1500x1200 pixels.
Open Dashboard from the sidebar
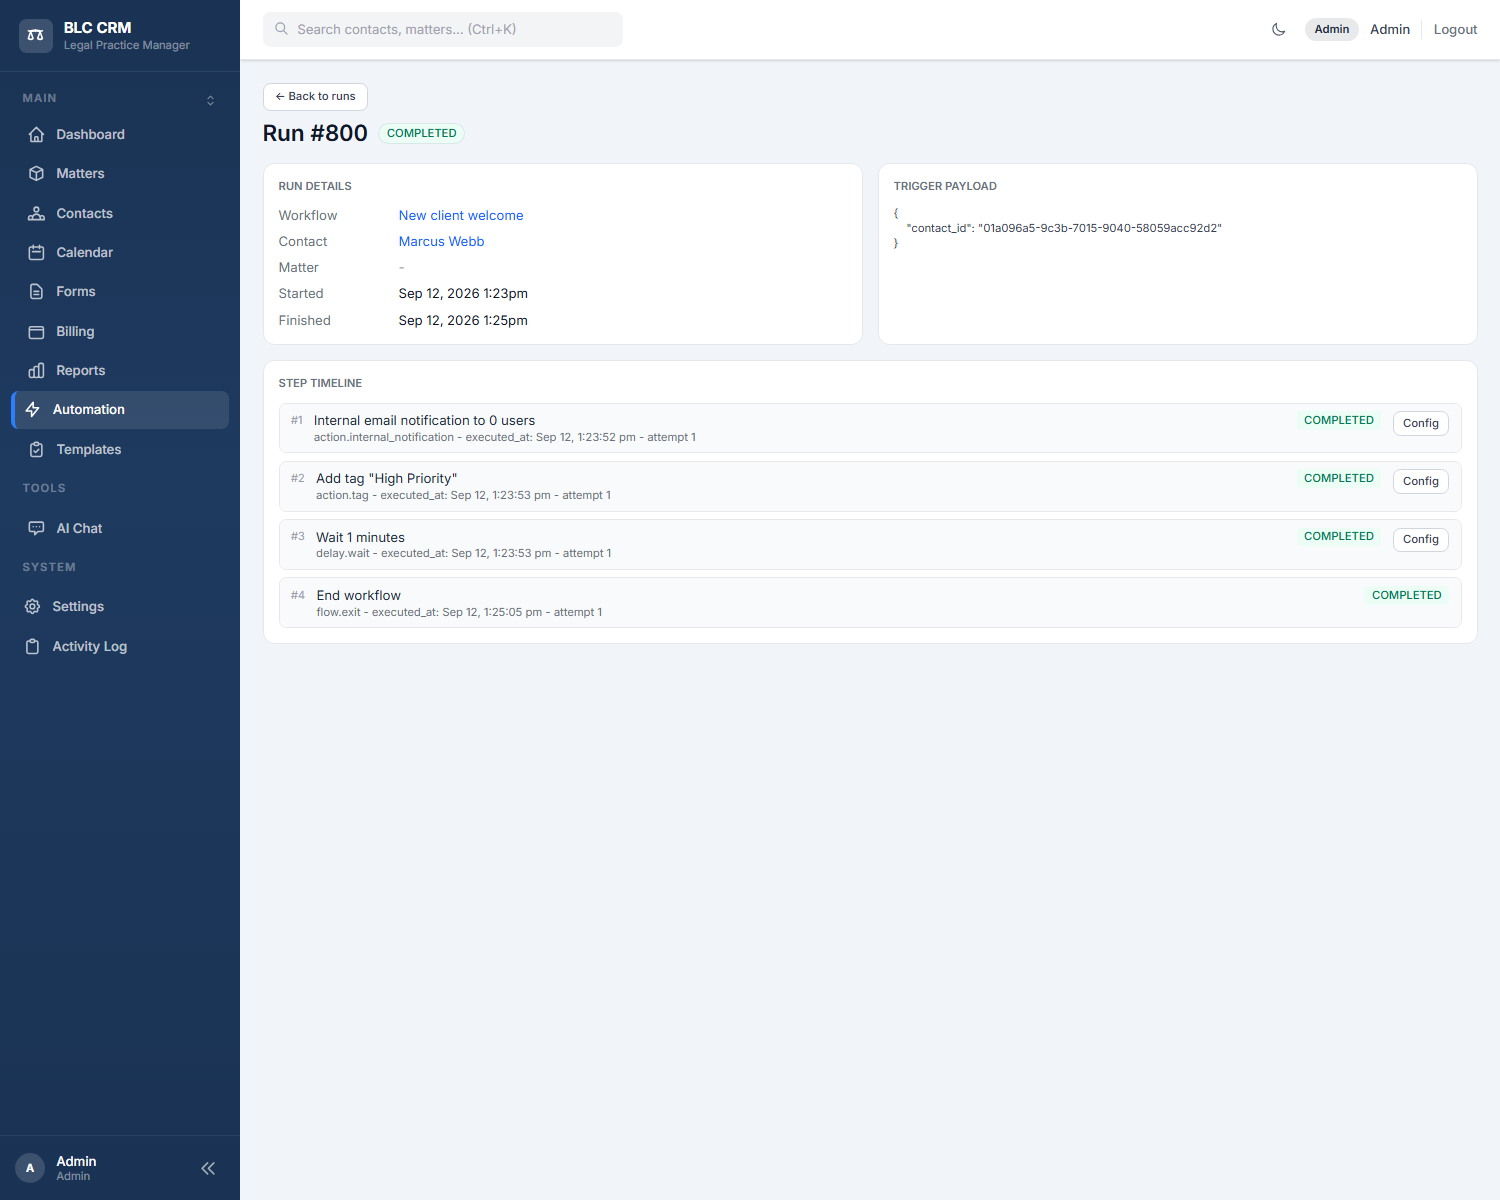120,134
